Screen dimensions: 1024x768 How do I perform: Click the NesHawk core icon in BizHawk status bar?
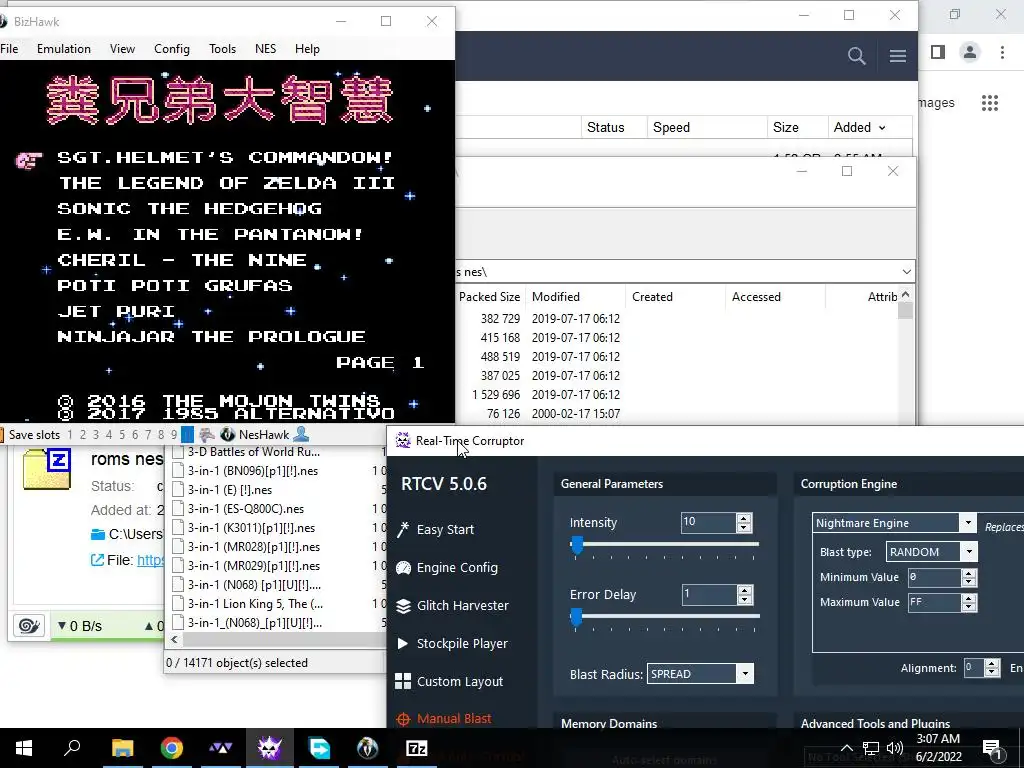tap(228, 434)
